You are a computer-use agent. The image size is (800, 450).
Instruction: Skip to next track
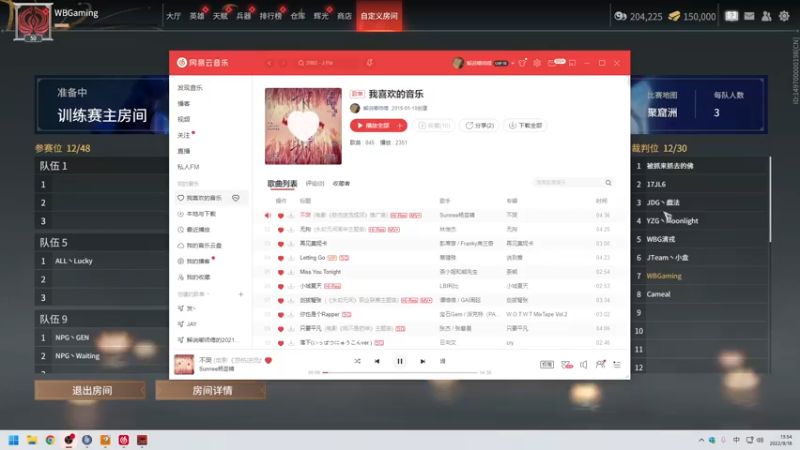click(422, 361)
